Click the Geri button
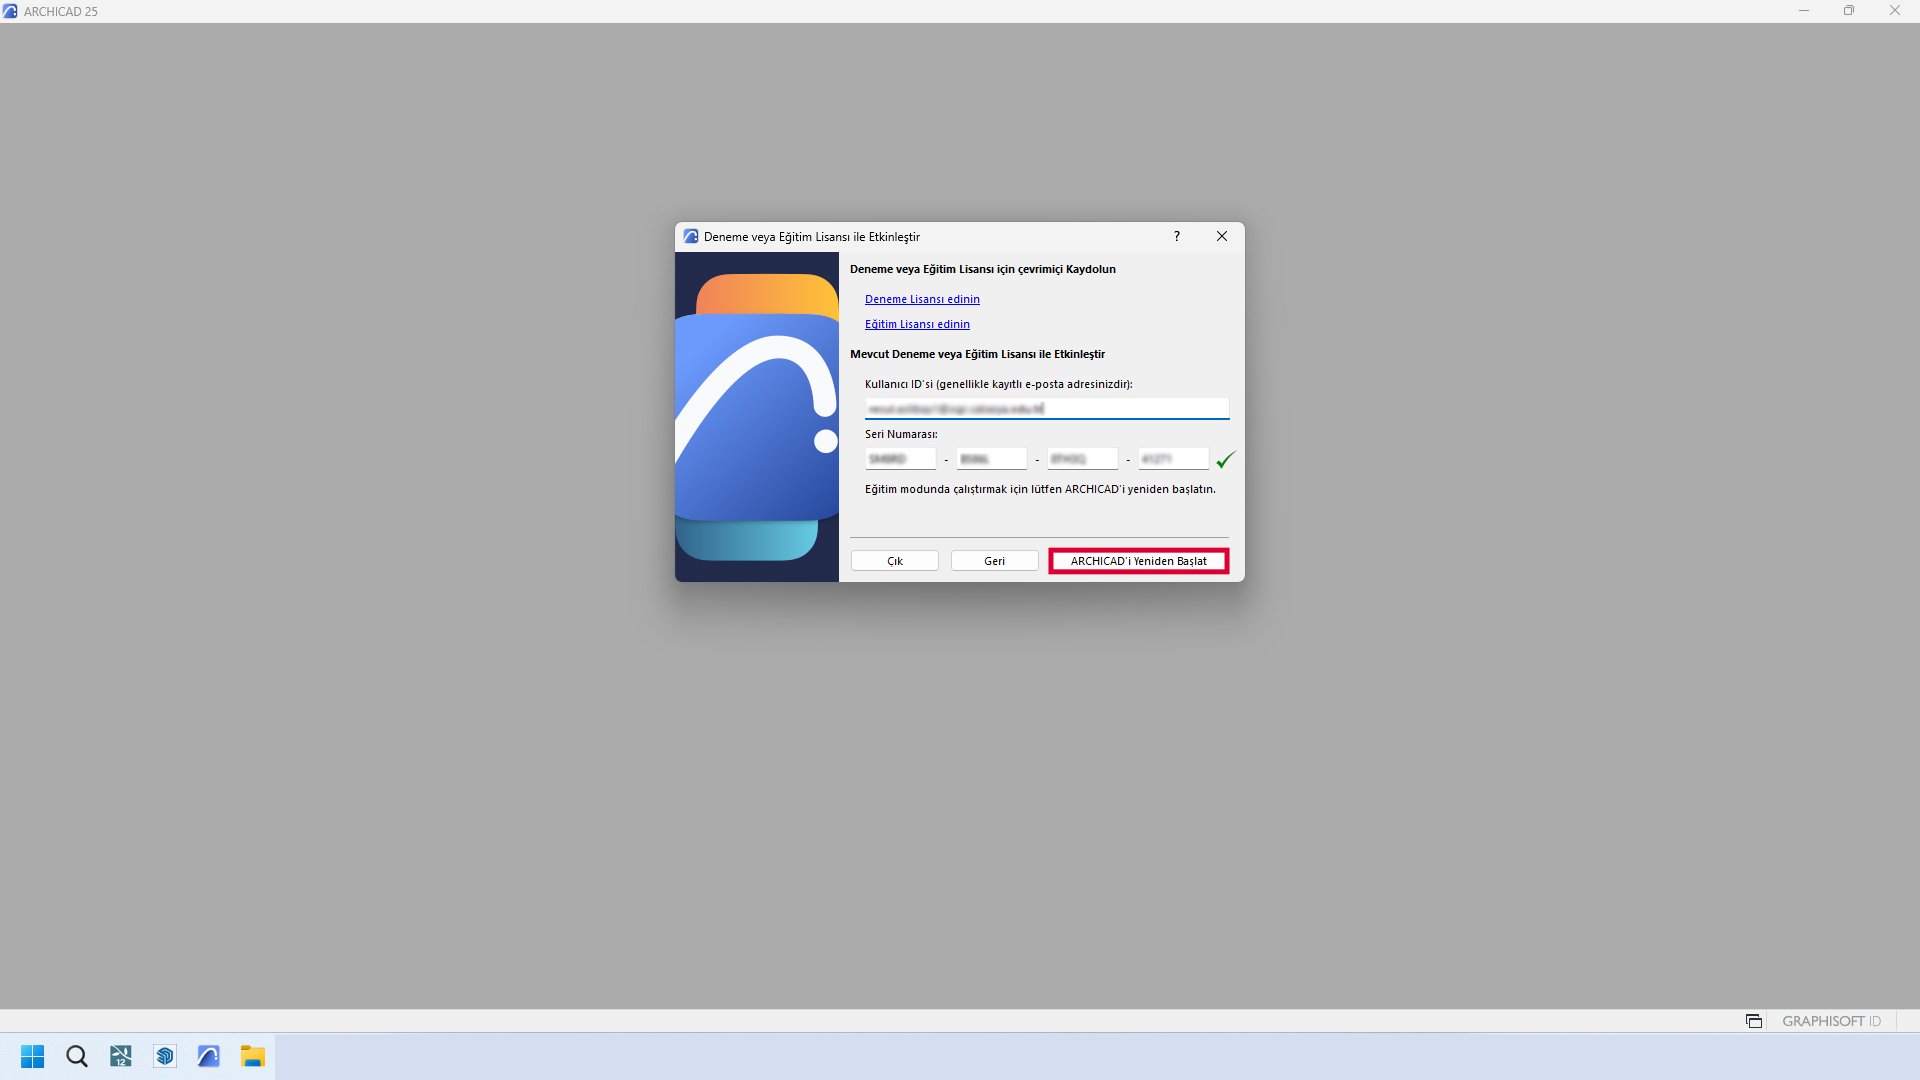 pos(994,561)
